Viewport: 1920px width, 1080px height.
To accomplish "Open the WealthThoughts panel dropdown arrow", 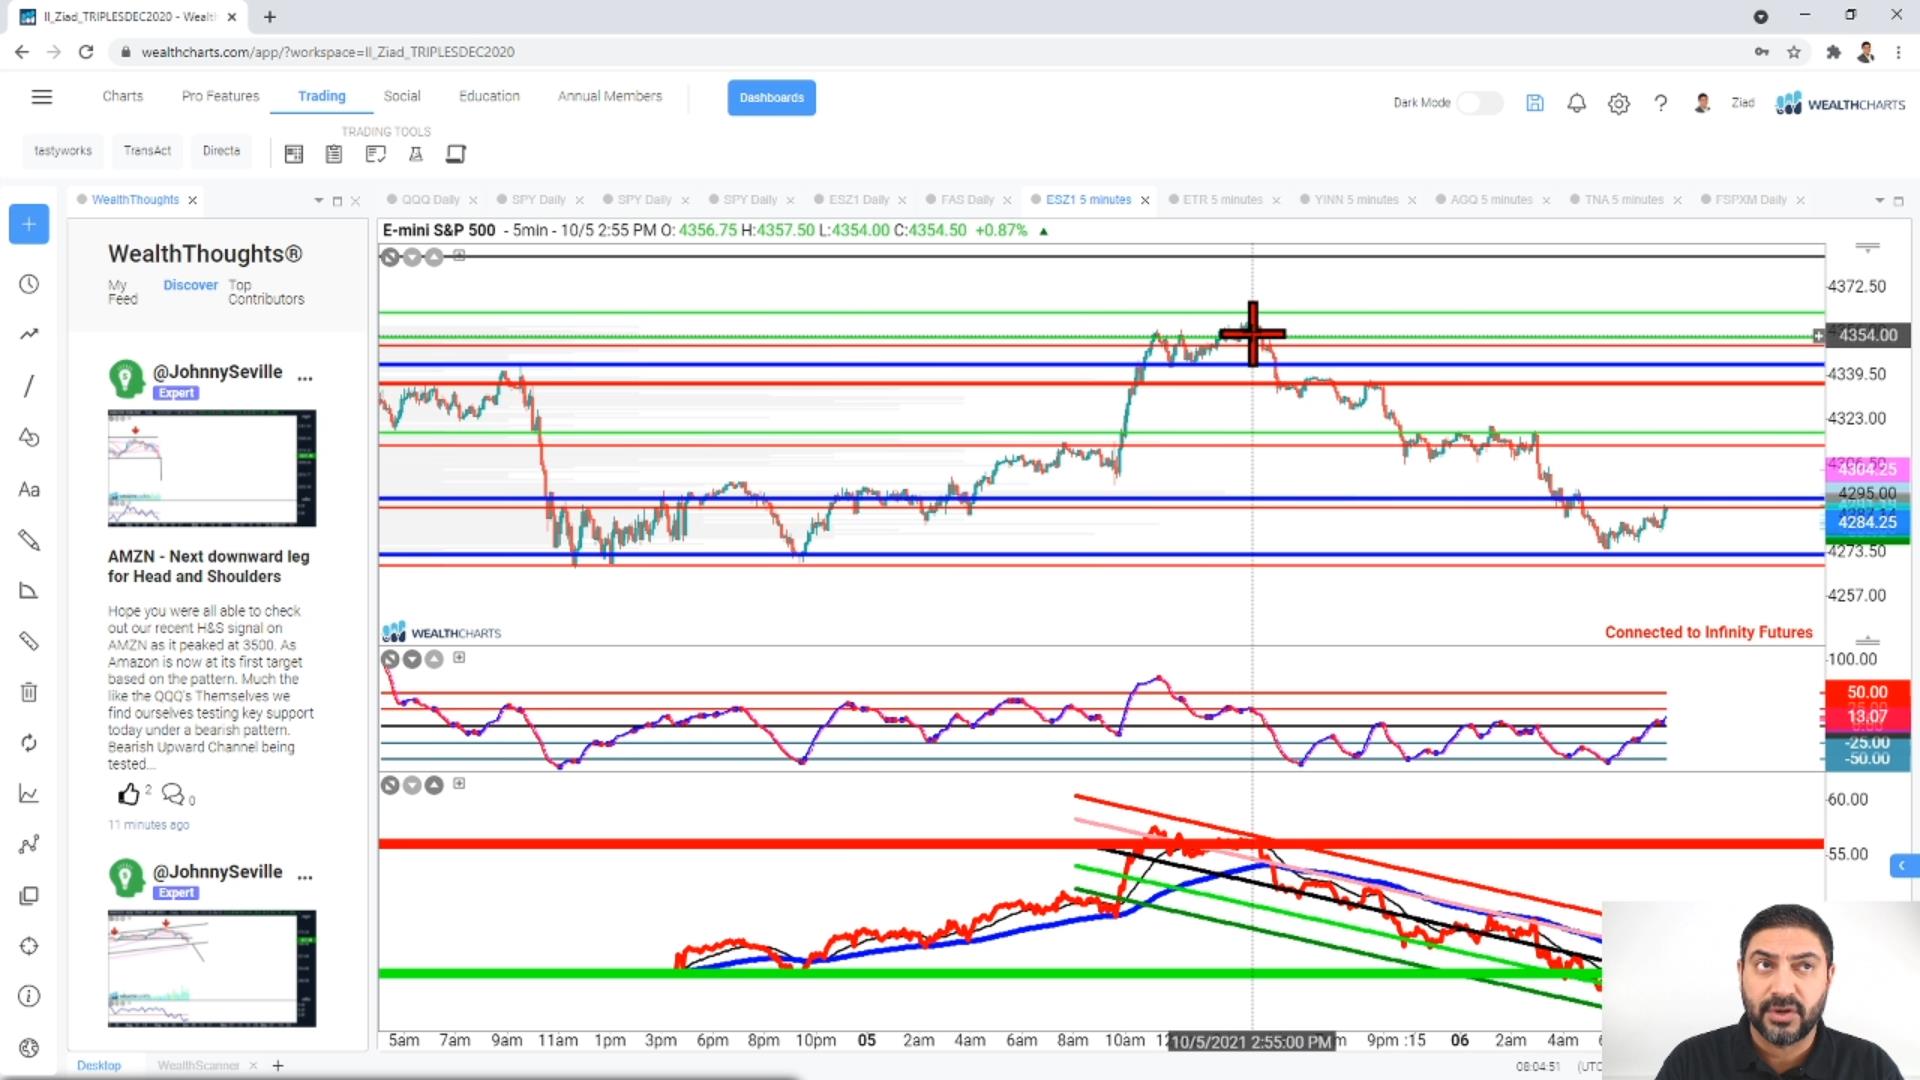I will coord(318,201).
